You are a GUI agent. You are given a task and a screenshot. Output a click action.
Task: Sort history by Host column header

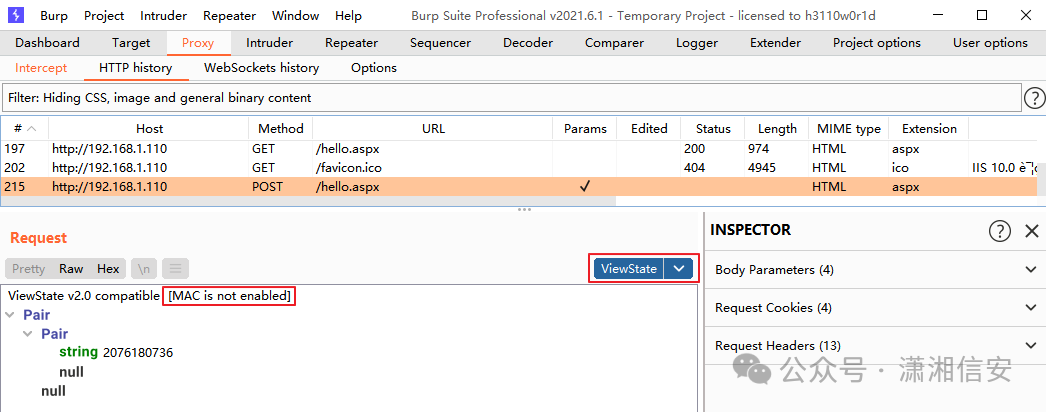tap(149, 129)
